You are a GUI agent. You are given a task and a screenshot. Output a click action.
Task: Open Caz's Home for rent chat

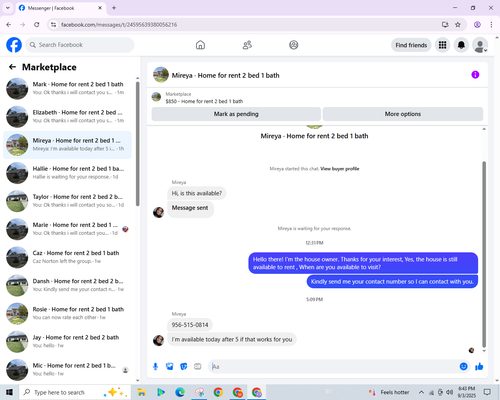point(68,257)
